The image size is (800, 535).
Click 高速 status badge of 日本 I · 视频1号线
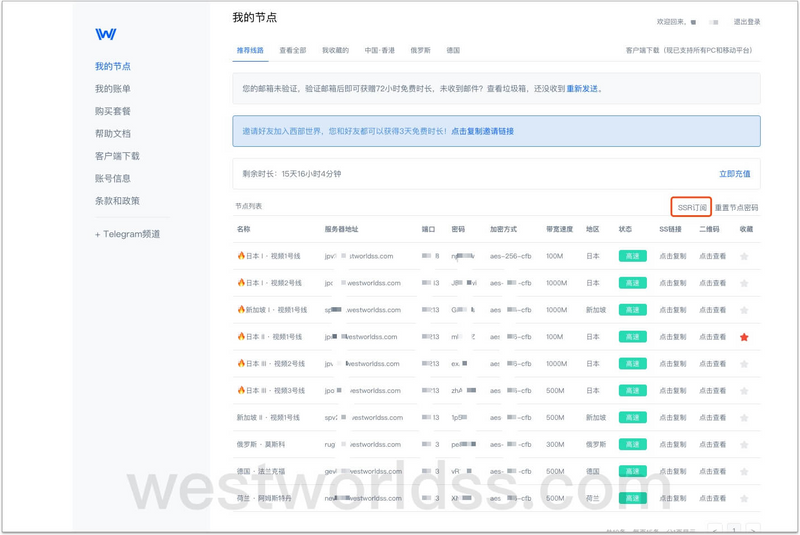click(633, 256)
